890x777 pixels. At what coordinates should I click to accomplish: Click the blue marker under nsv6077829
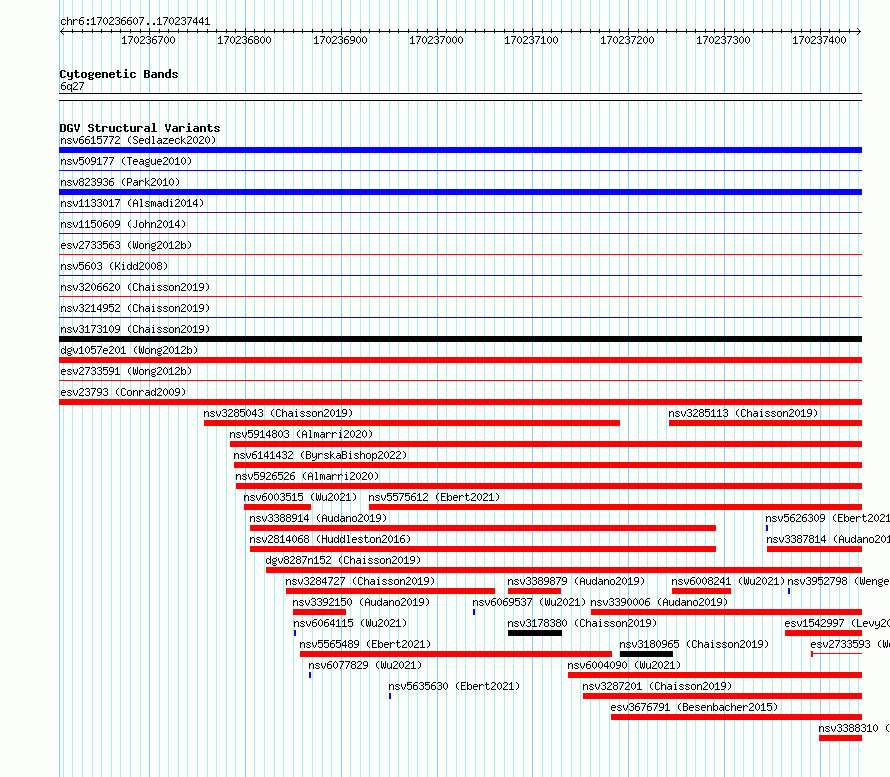[310, 675]
